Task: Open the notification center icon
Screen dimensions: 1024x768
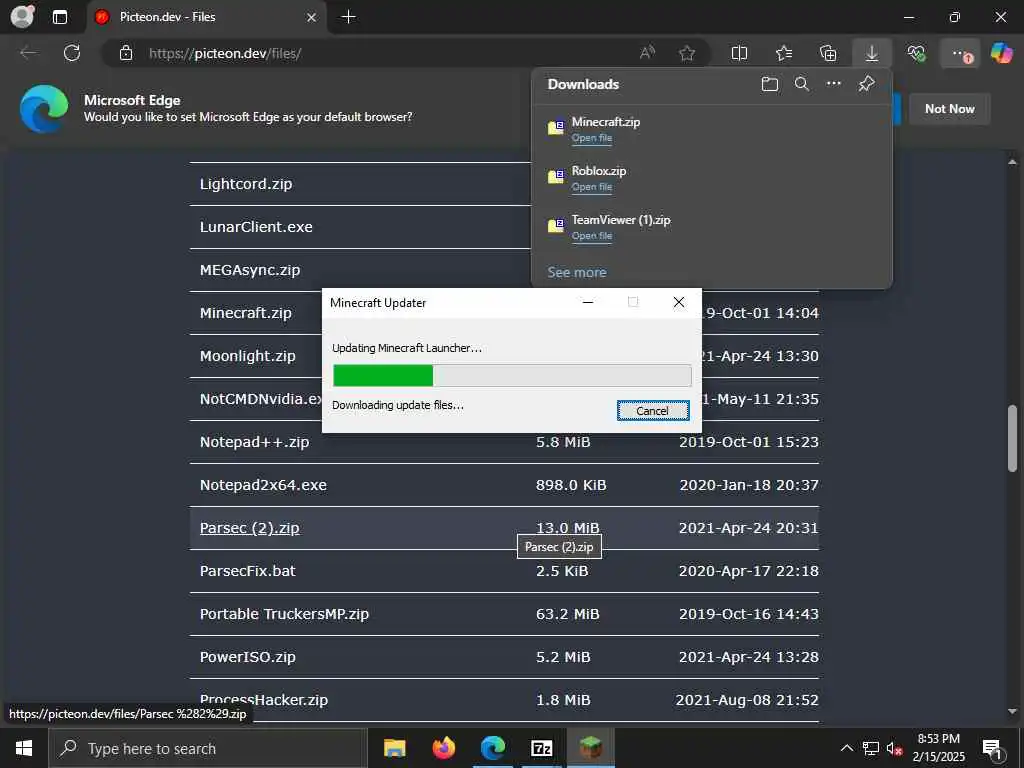Action: click(993, 749)
